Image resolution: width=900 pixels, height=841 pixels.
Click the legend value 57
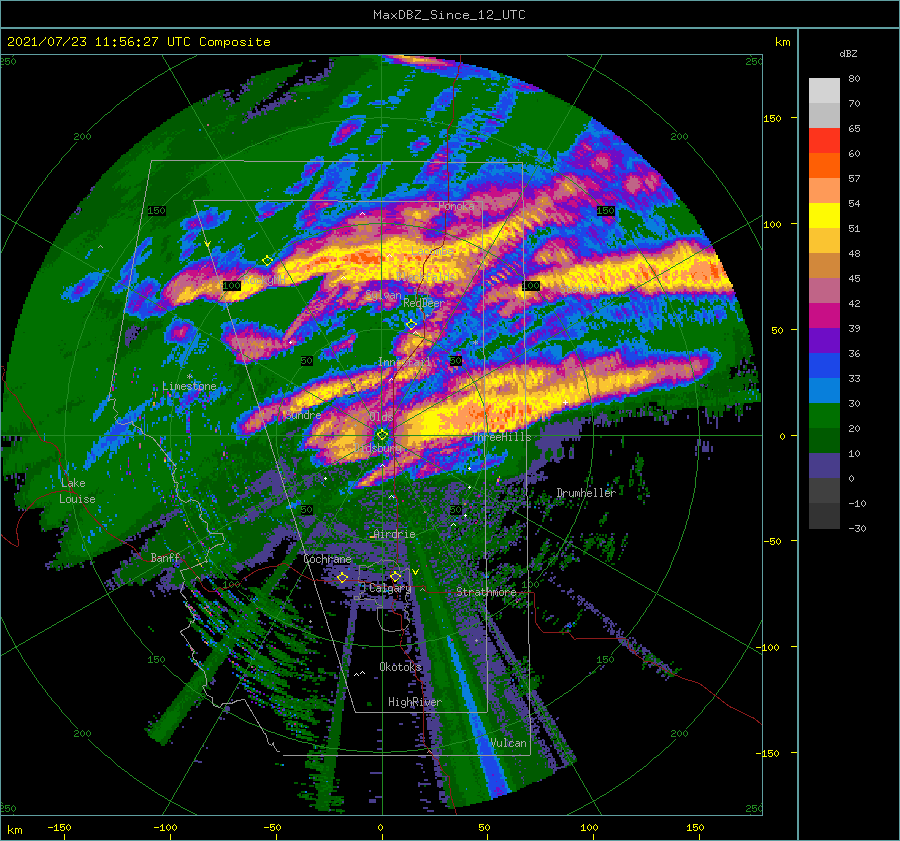pos(854,179)
